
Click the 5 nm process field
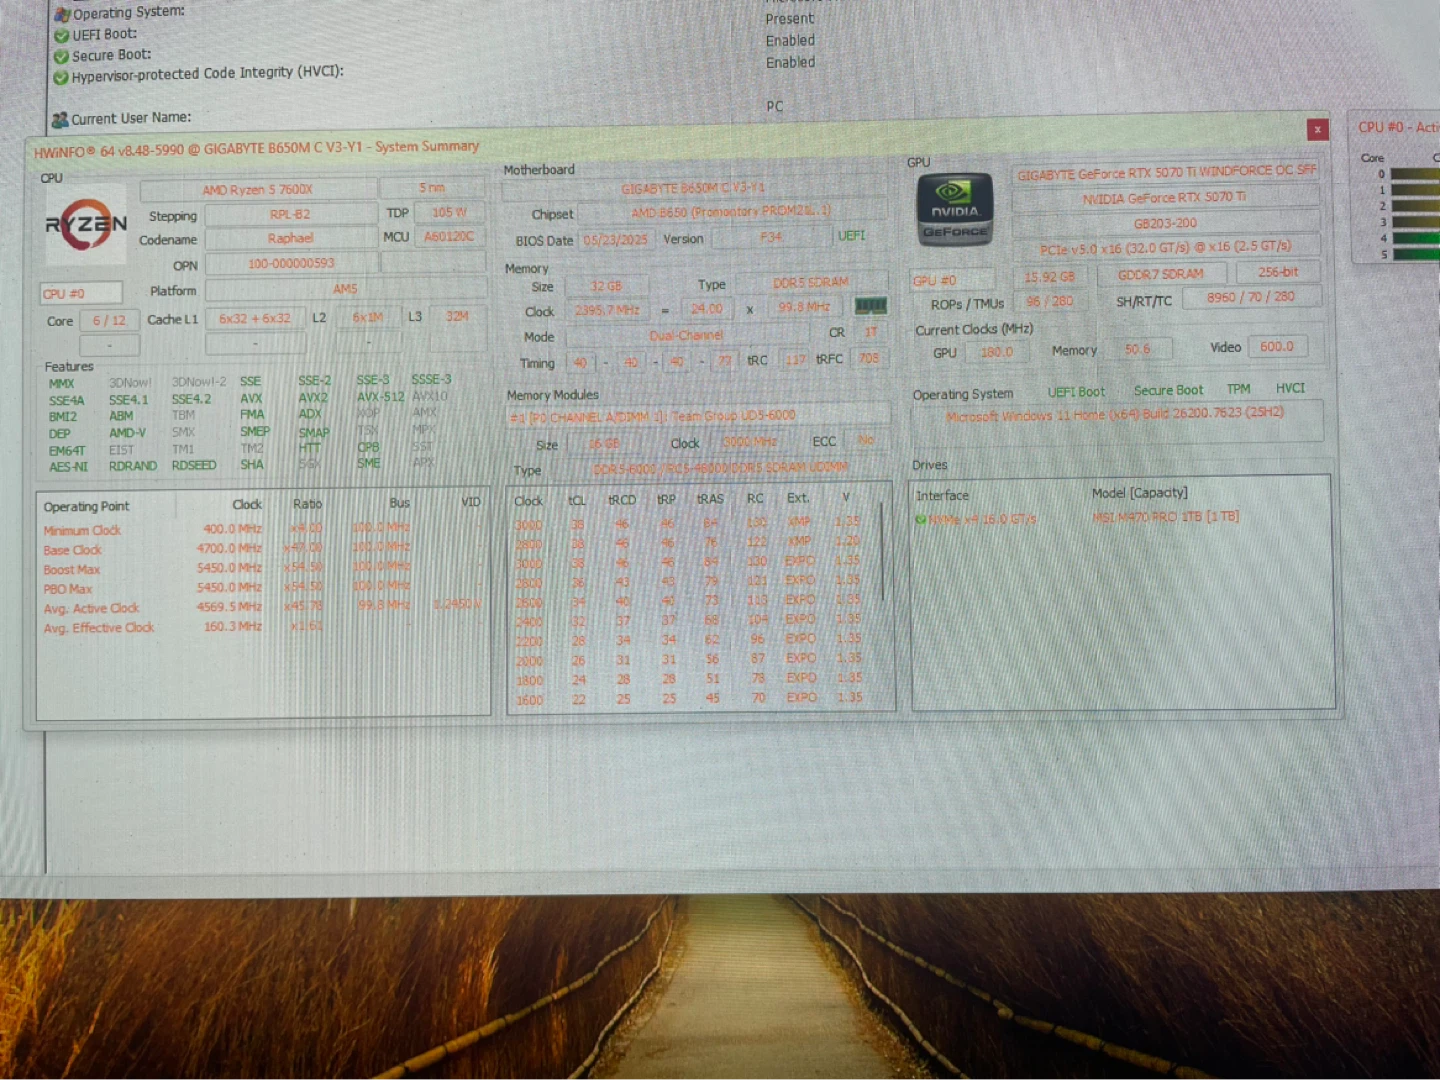(432, 188)
